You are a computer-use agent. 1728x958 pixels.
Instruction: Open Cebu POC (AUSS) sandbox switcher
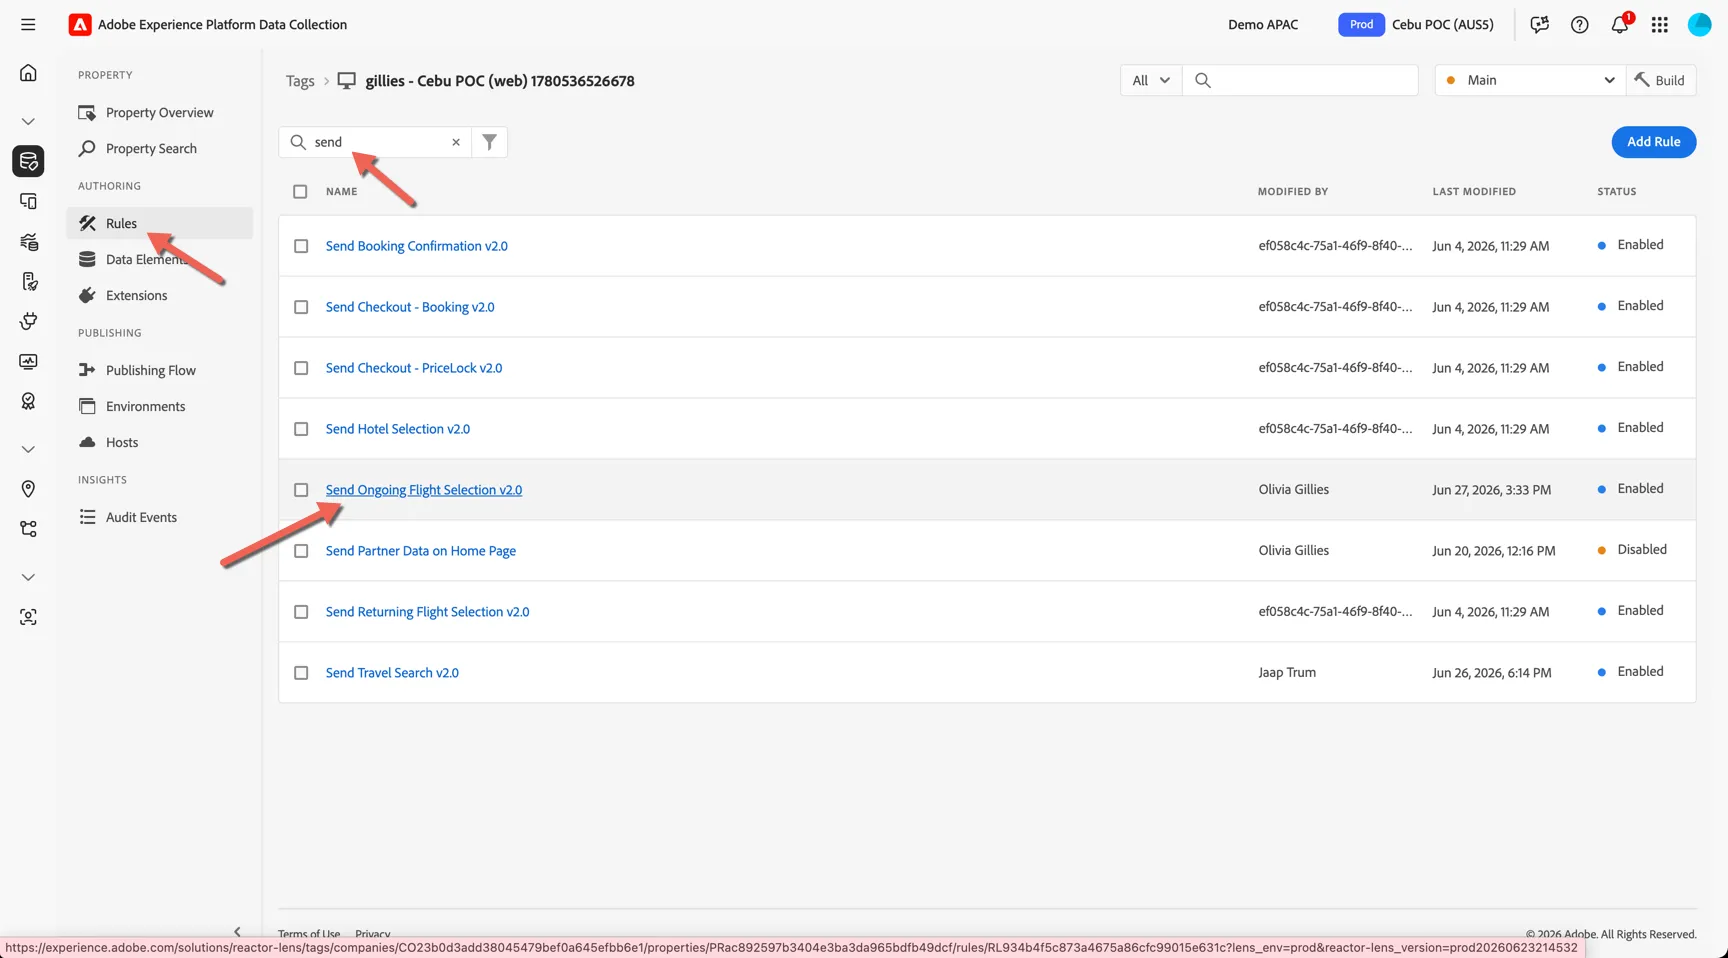tap(1417, 25)
